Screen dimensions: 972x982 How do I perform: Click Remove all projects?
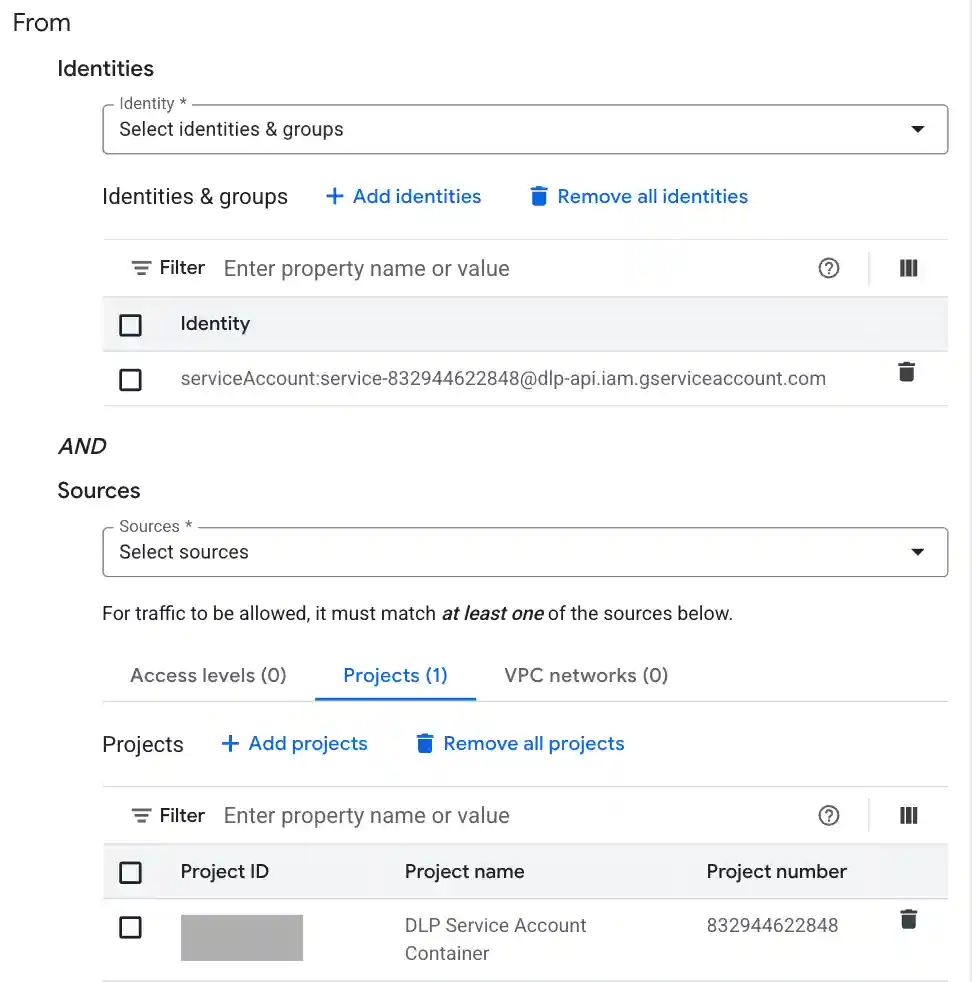point(519,743)
